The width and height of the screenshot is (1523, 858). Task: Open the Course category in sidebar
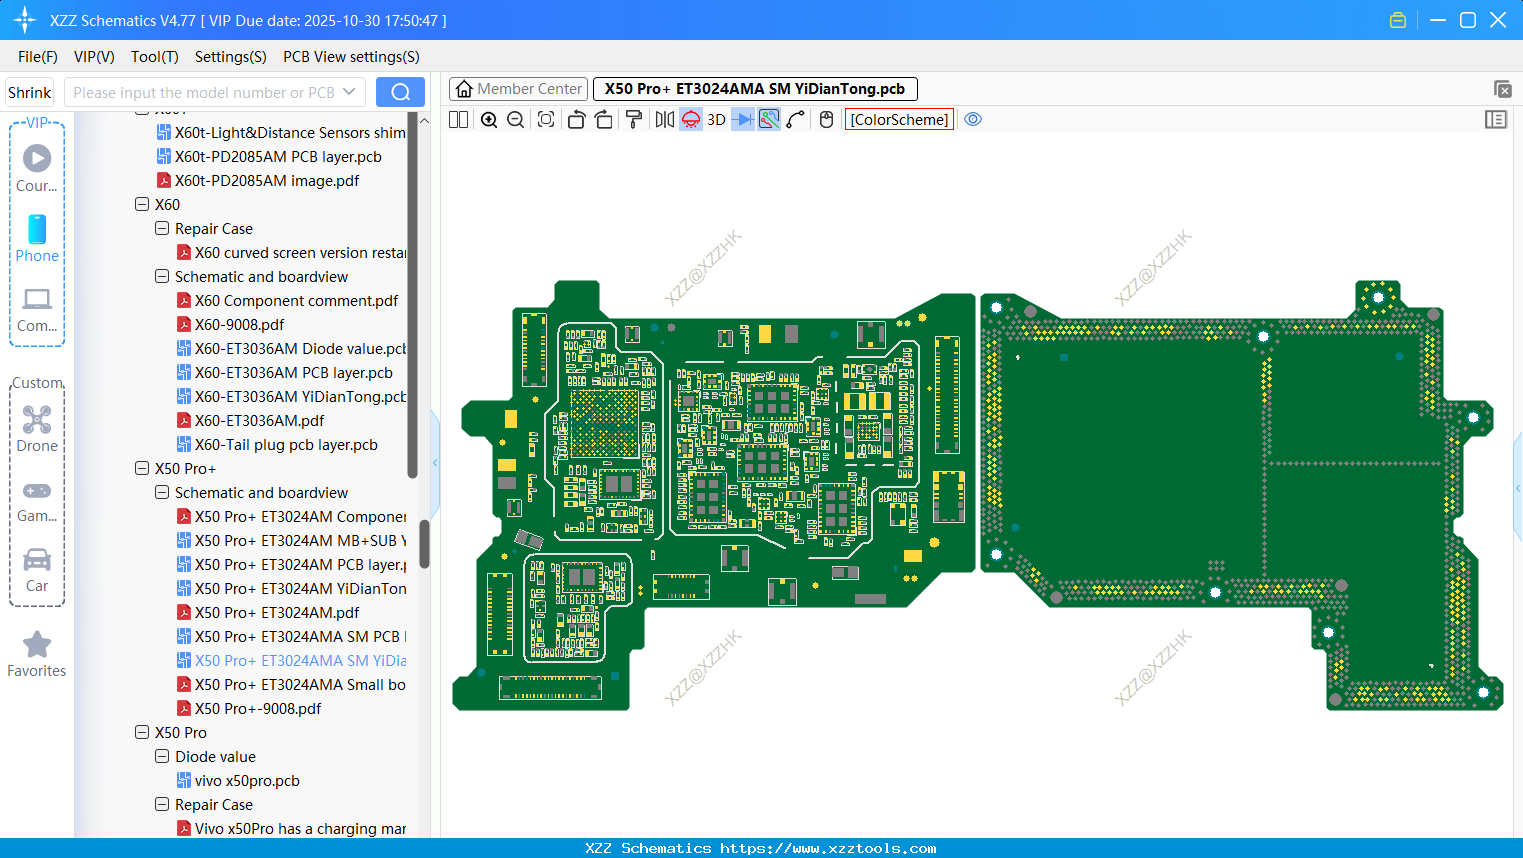pyautogui.click(x=37, y=168)
